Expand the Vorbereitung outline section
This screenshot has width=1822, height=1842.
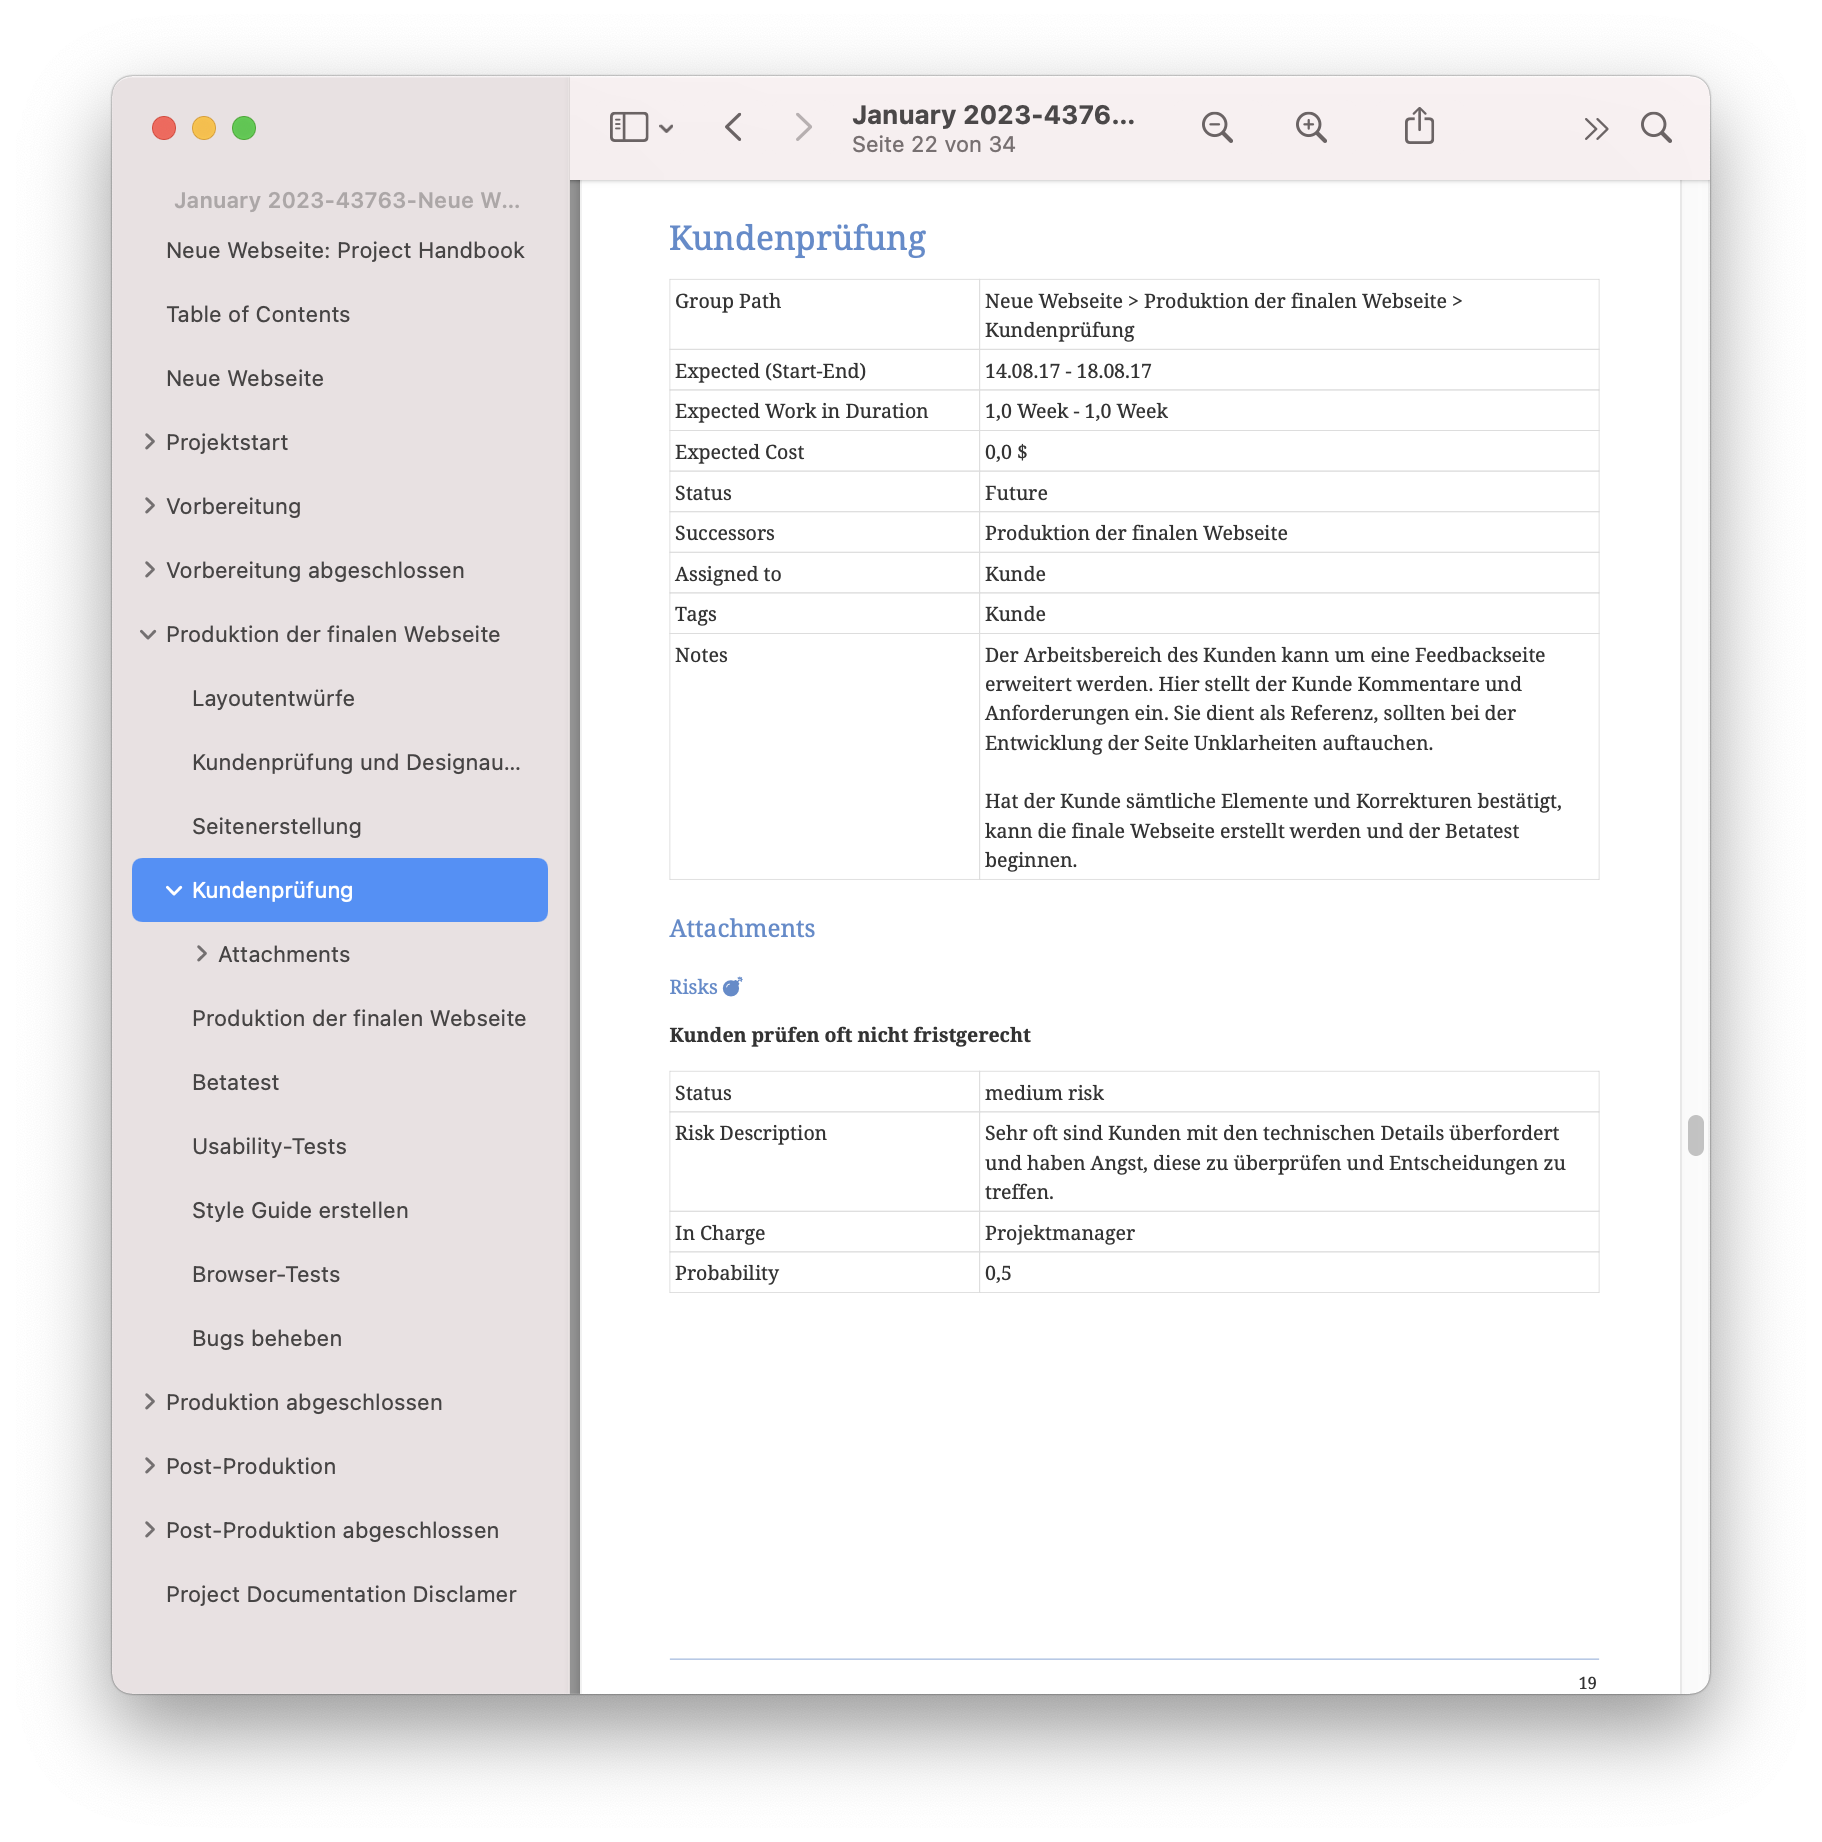click(x=149, y=506)
